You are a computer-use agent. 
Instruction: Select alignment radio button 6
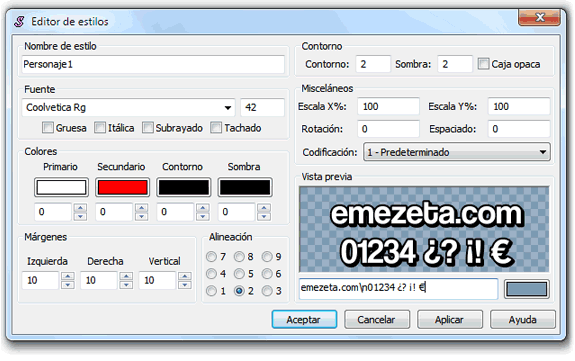coord(267,274)
